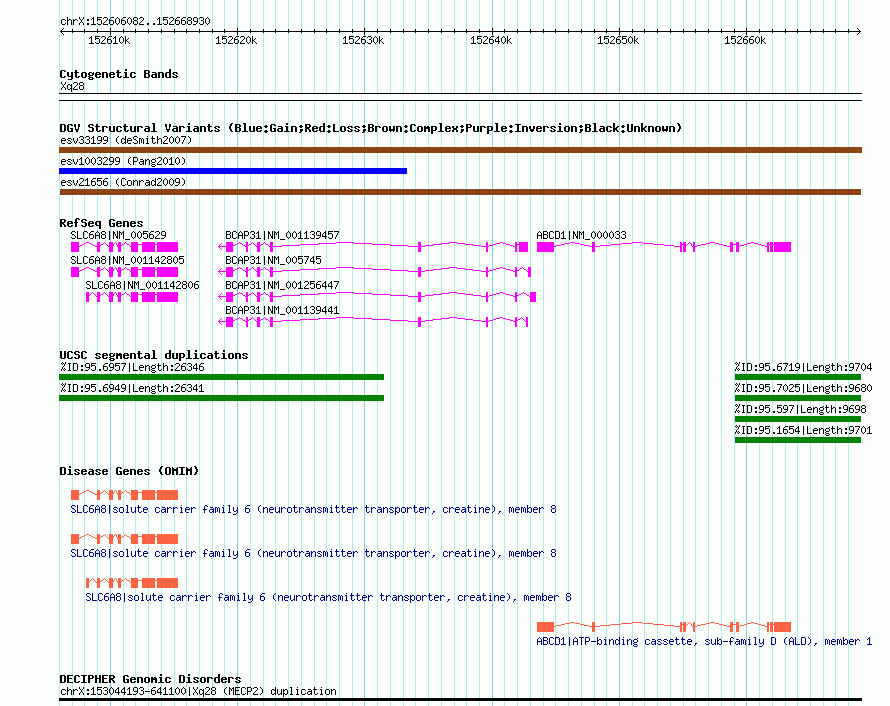Screen dimensions: 890x706
Task: Open the Cytogenetic Bands track title
Action: (119, 74)
